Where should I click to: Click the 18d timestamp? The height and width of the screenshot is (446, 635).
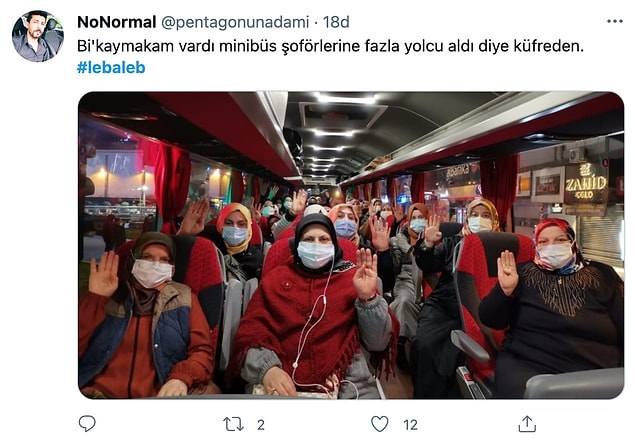click(x=336, y=22)
